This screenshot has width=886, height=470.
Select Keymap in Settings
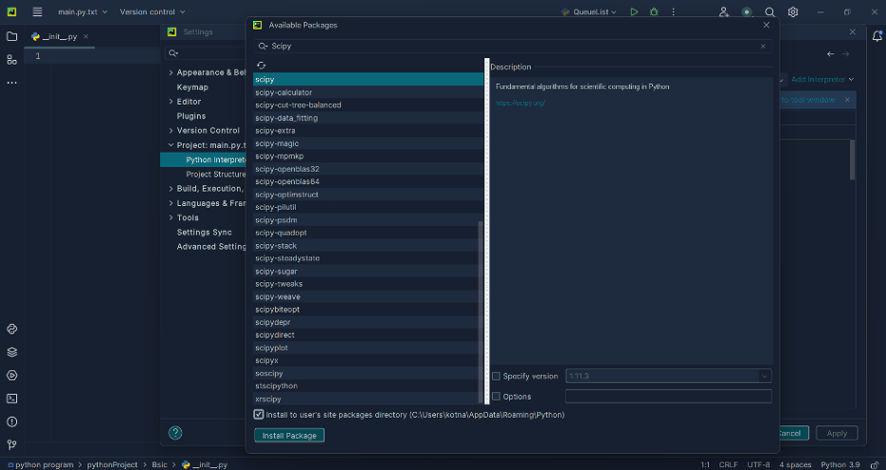(x=192, y=87)
